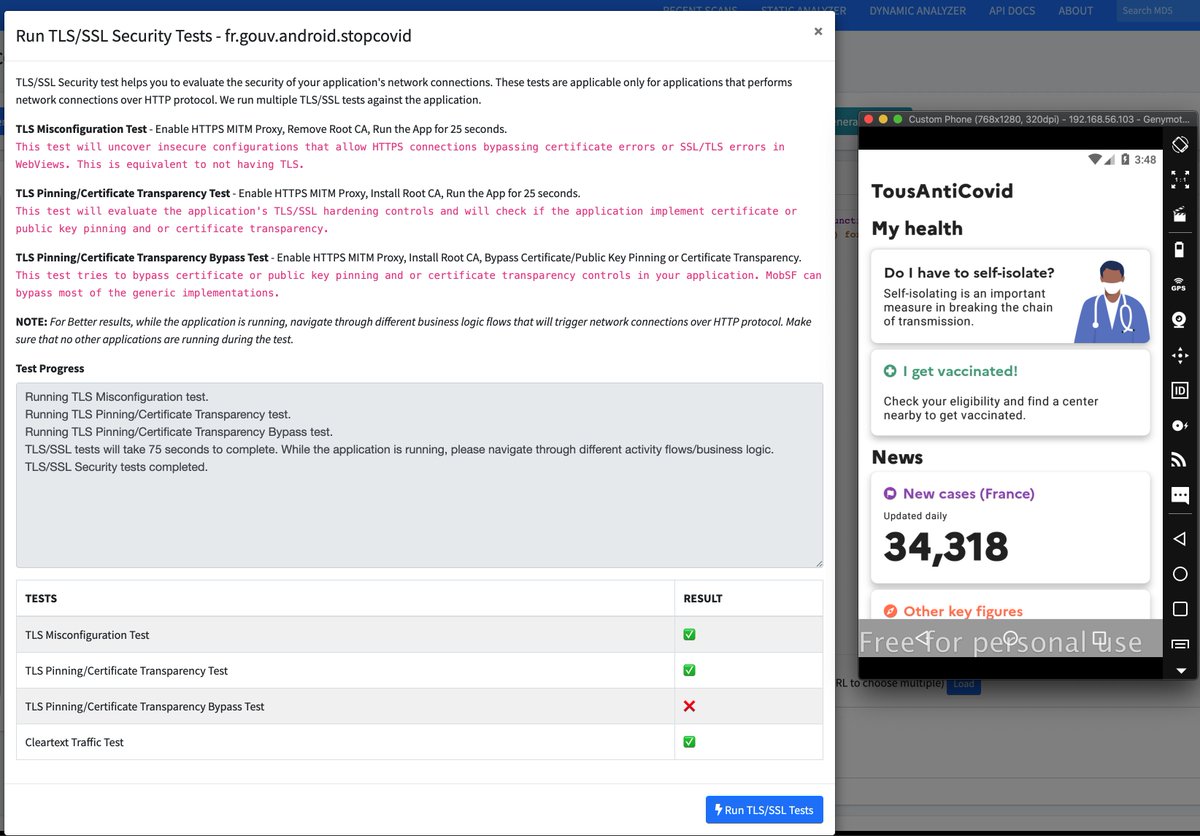
Task: Tap Android Home circle in Genymotion sidebar
Action: (x=1179, y=574)
